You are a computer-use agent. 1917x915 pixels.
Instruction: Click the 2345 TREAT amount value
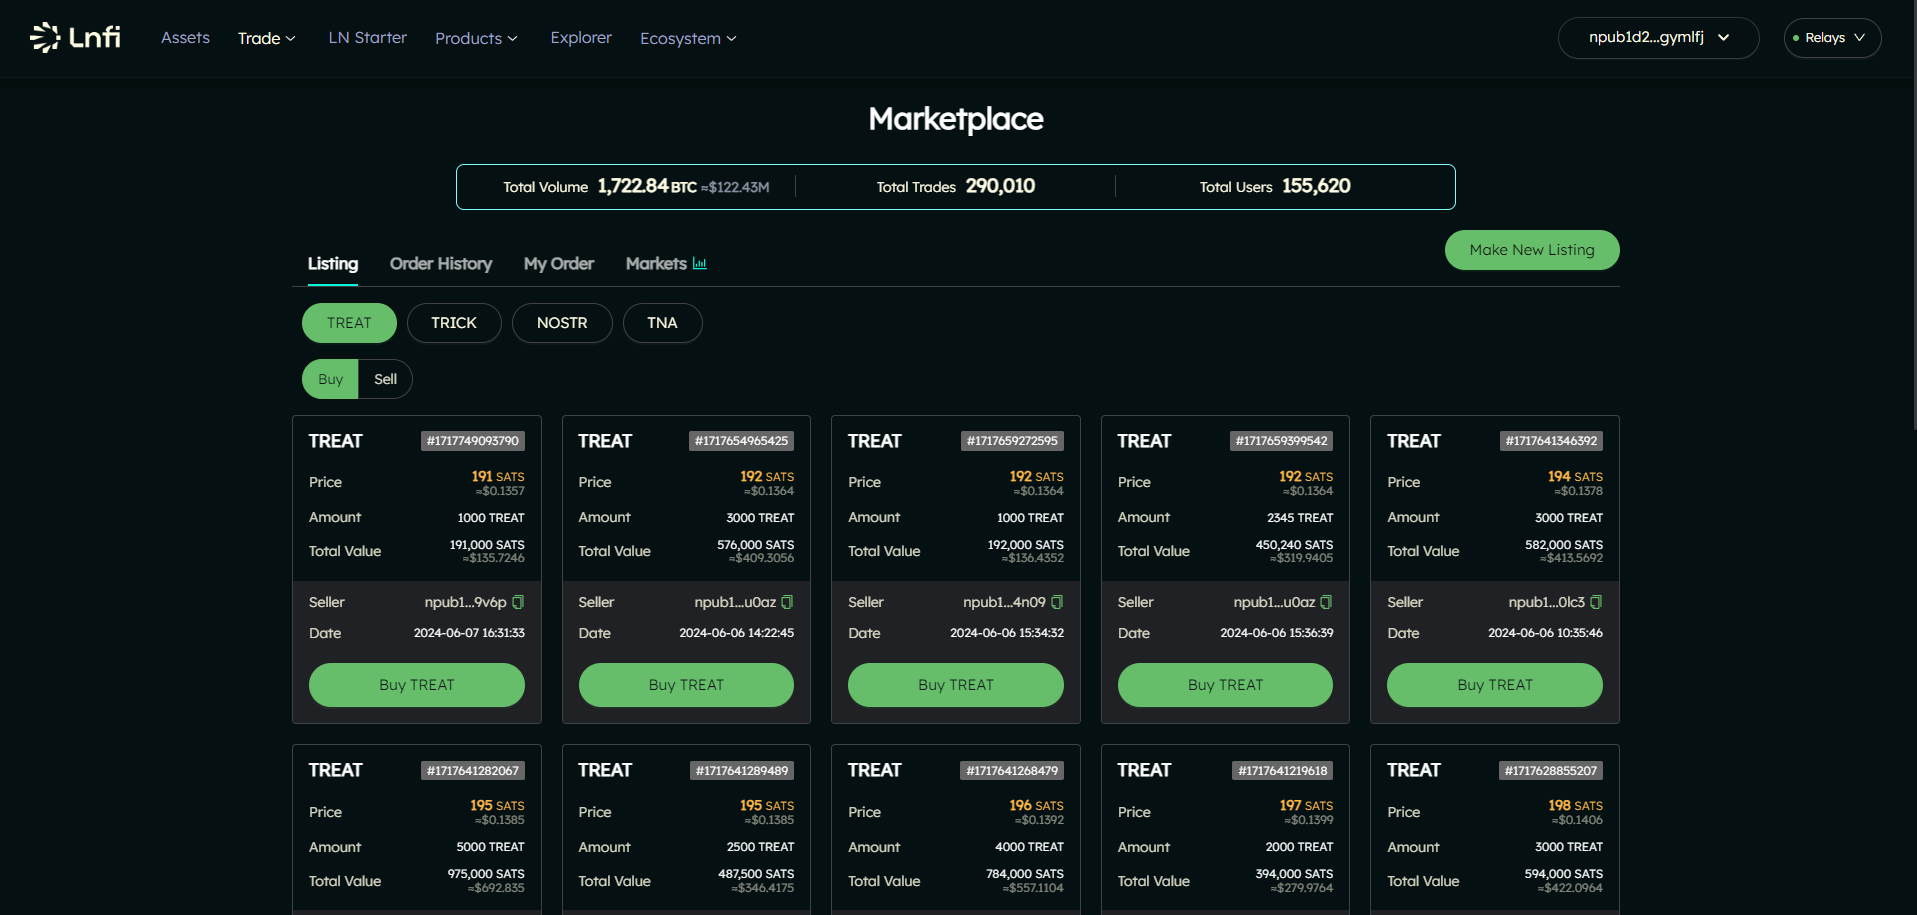(x=1300, y=518)
